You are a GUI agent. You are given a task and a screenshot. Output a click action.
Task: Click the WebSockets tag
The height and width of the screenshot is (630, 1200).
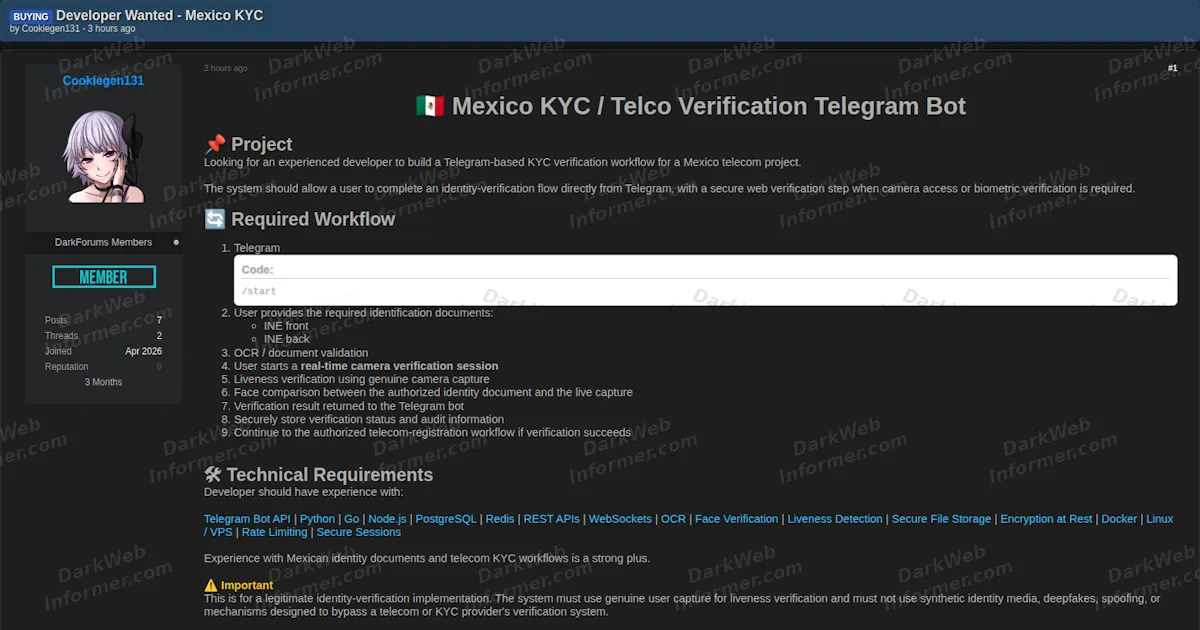click(x=620, y=519)
